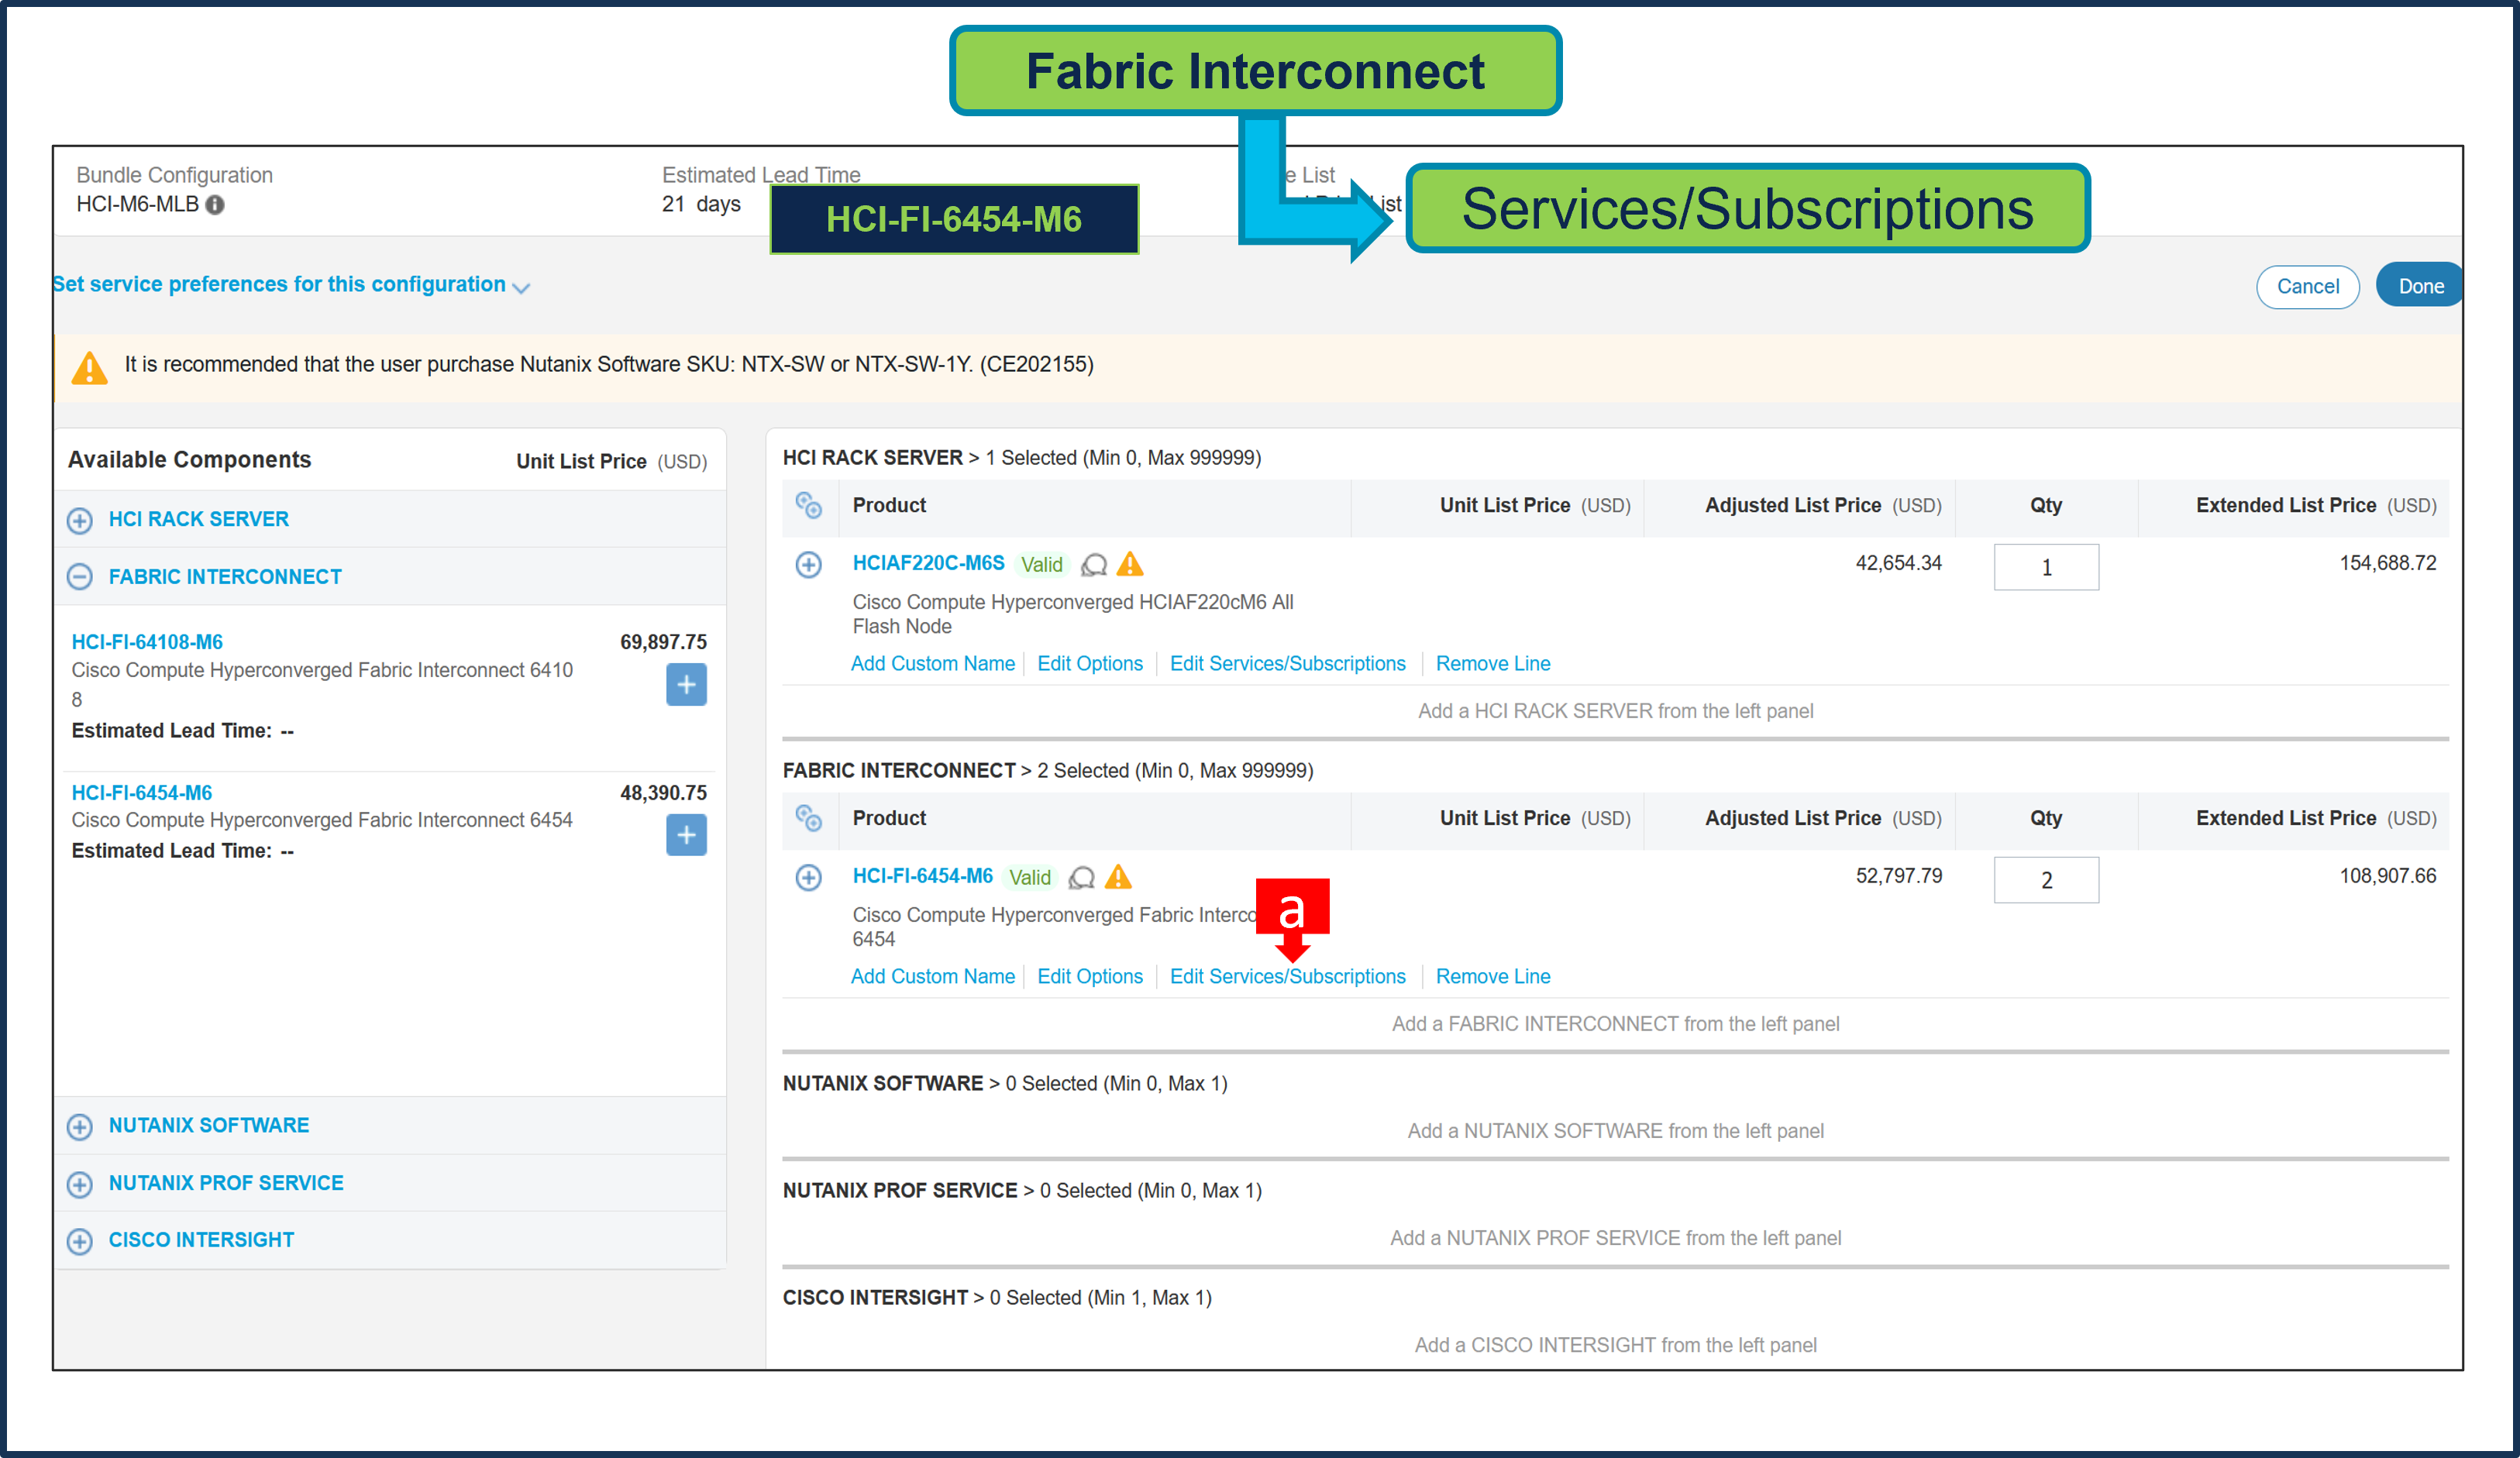The width and height of the screenshot is (2520, 1458).
Task: Add HCI-FI-64108-M6 with the blue plus button
Action: (x=686, y=685)
